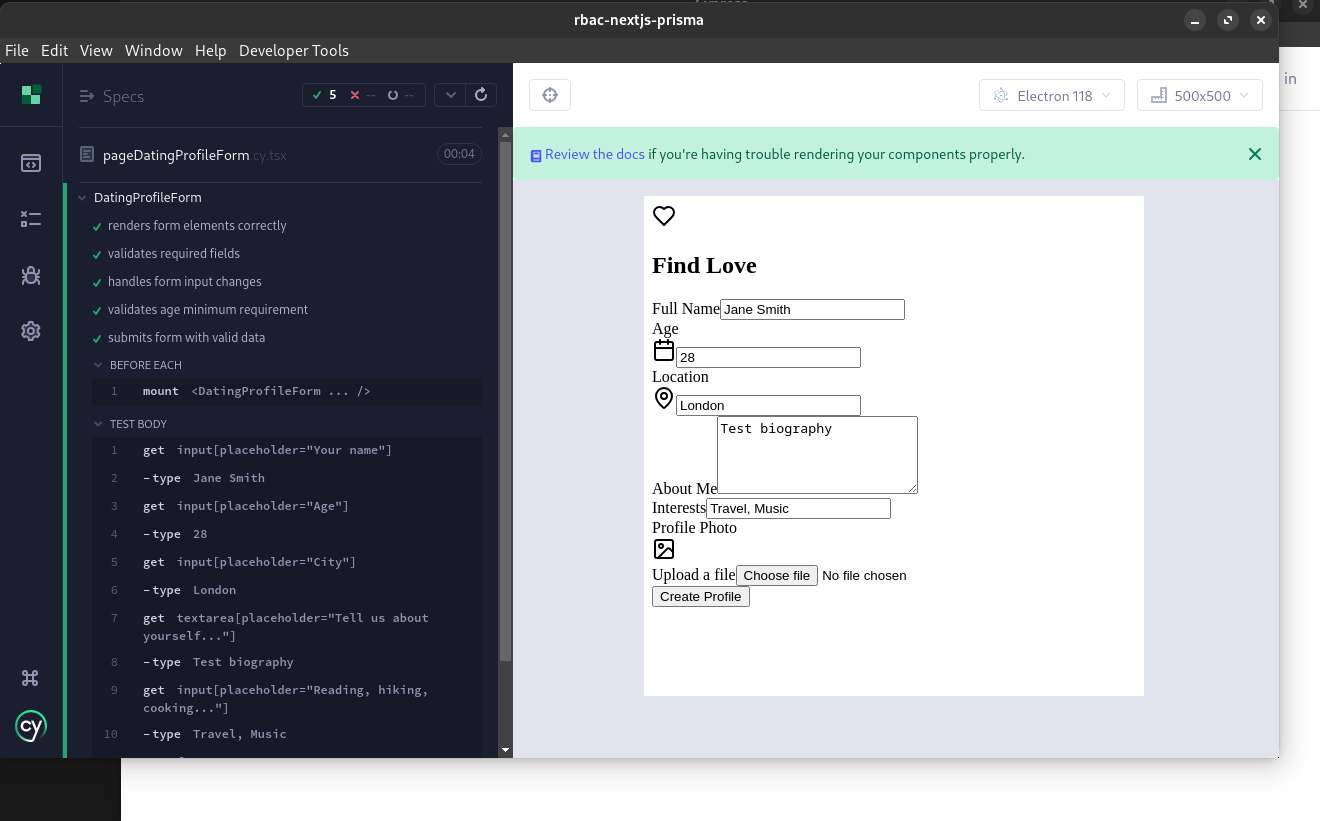The height and width of the screenshot is (821, 1320).
Task: Open the Settings gear in sidebar
Action: click(31, 331)
